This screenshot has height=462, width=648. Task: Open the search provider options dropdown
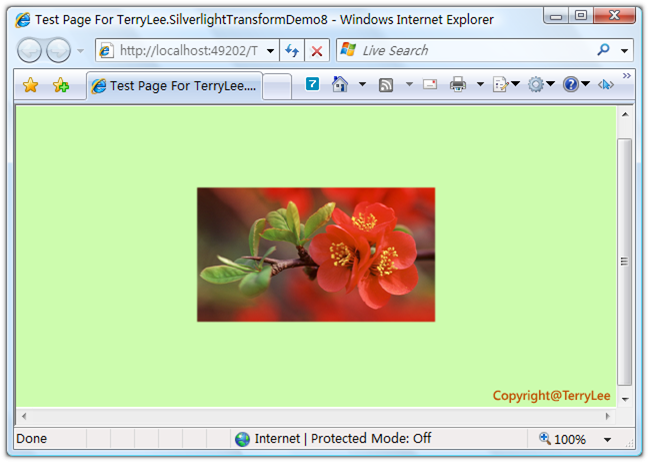[x=624, y=51]
